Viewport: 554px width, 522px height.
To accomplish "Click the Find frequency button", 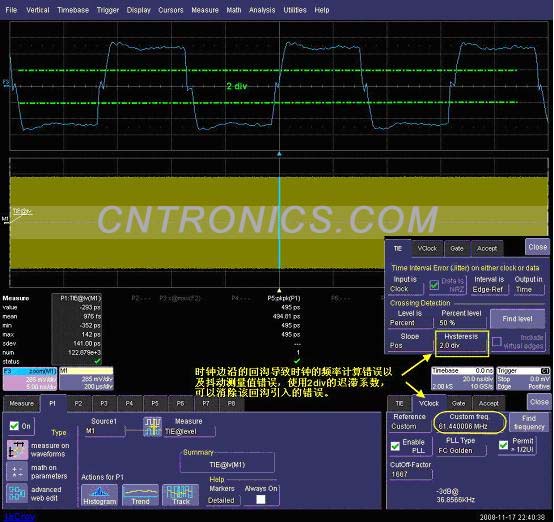I will pos(529,422).
